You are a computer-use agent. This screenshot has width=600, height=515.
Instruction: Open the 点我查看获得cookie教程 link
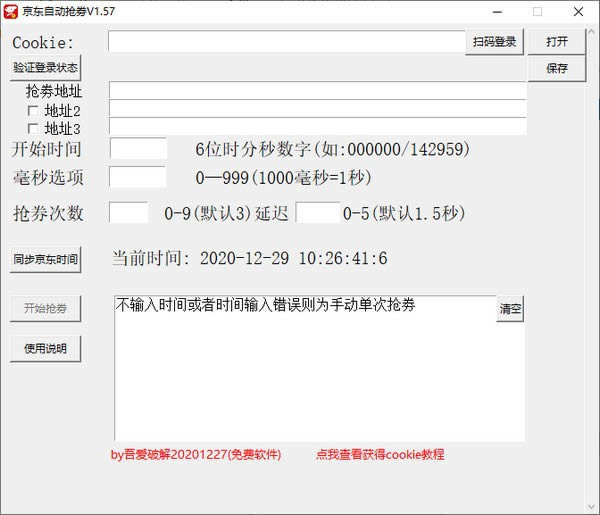(380, 454)
